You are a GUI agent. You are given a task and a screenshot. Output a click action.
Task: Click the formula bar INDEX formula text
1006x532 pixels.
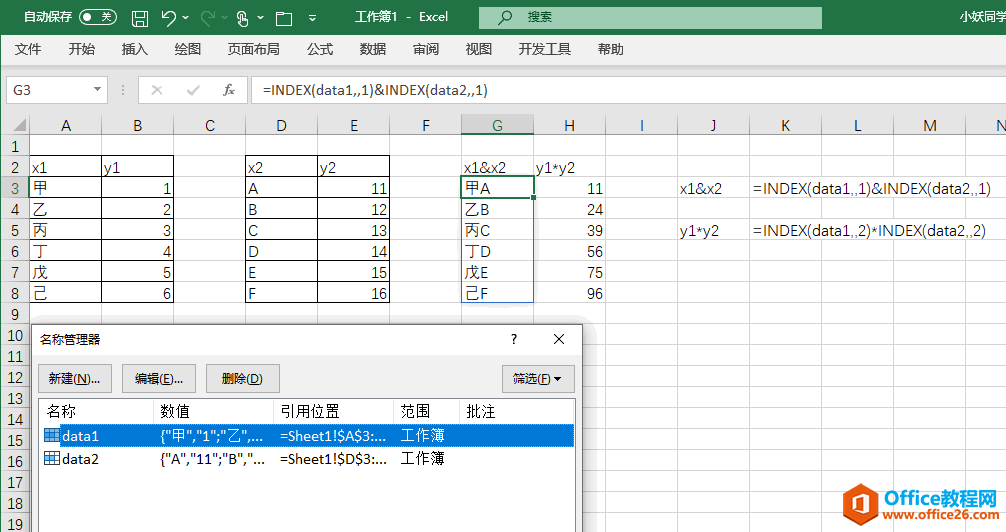(x=375, y=90)
